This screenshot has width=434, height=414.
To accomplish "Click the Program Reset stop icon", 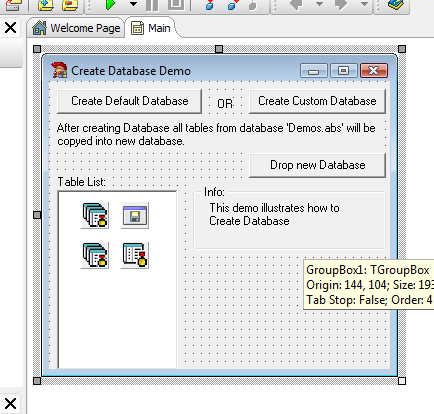I will pos(176,4).
